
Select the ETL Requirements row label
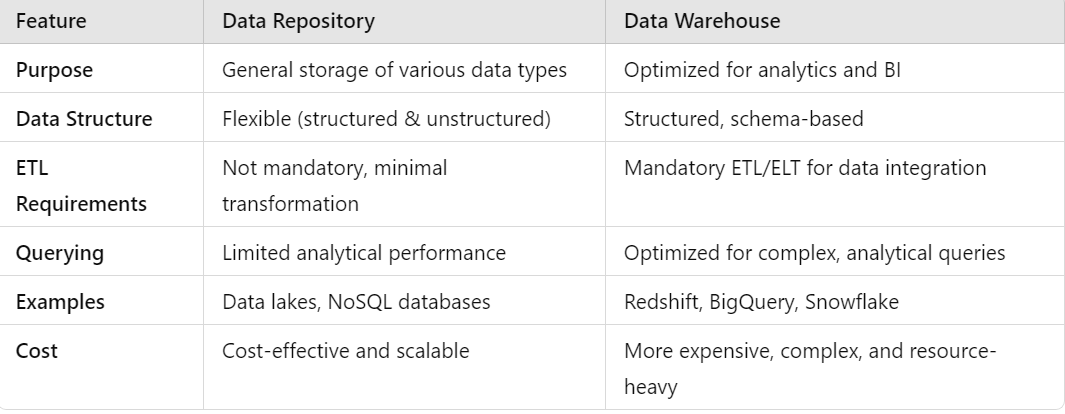82,185
